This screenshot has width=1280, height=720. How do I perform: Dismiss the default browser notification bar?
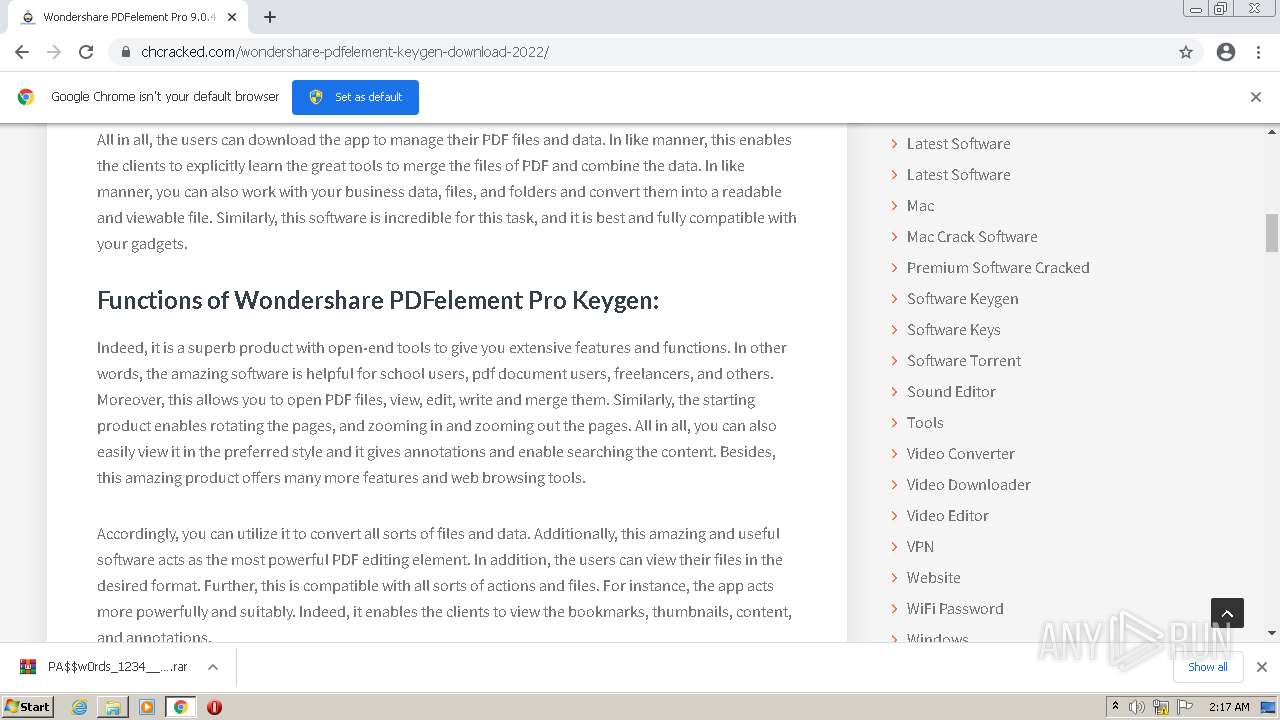click(1256, 97)
